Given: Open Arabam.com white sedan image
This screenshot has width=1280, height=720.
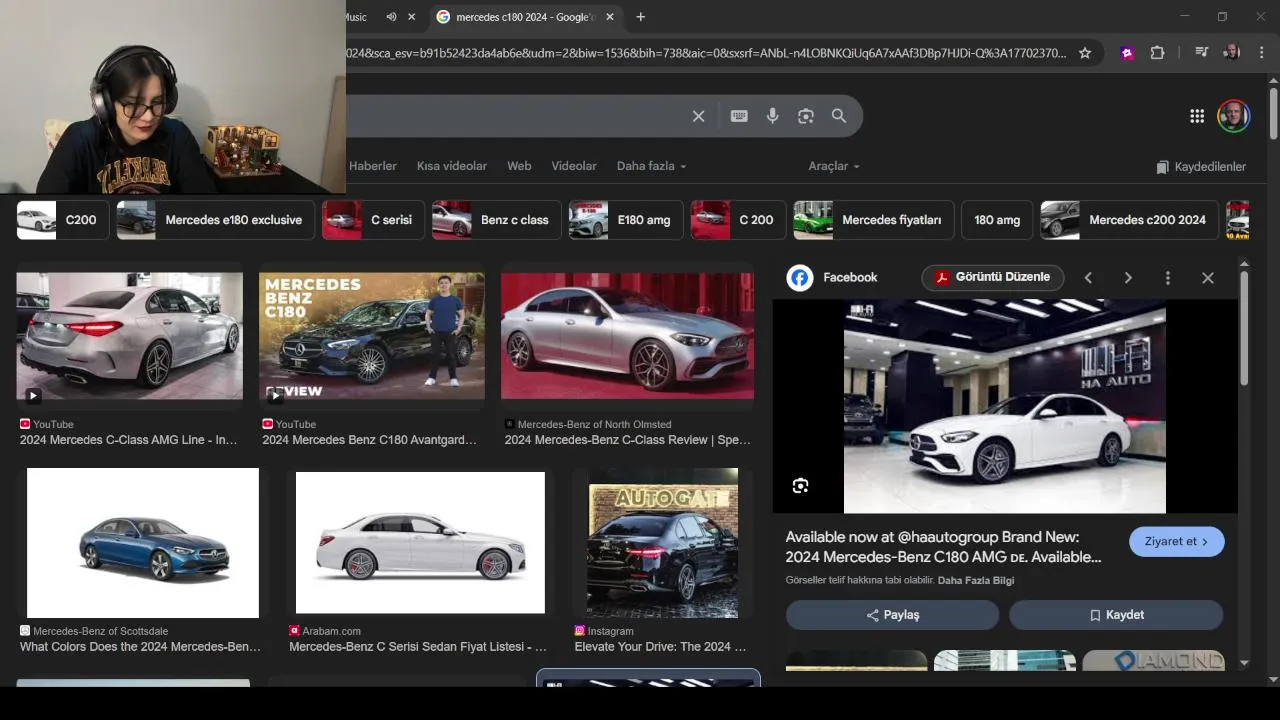Looking at the screenshot, I should pos(420,543).
